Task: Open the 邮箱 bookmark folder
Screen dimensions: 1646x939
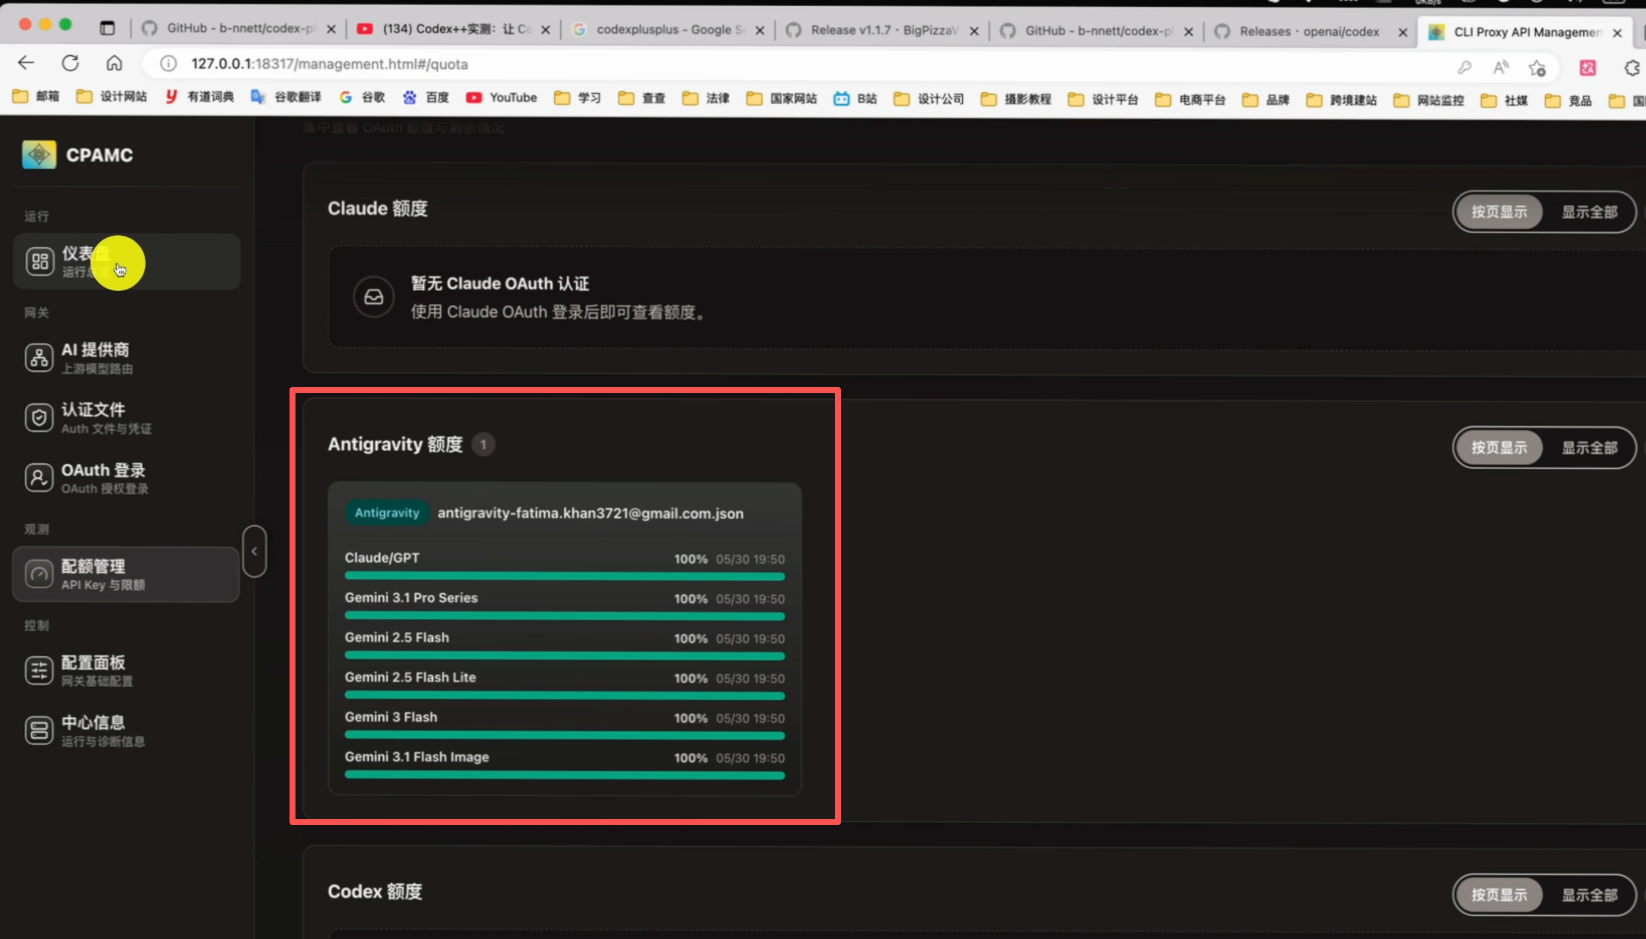Action: pyautogui.click(x=36, y=97)
